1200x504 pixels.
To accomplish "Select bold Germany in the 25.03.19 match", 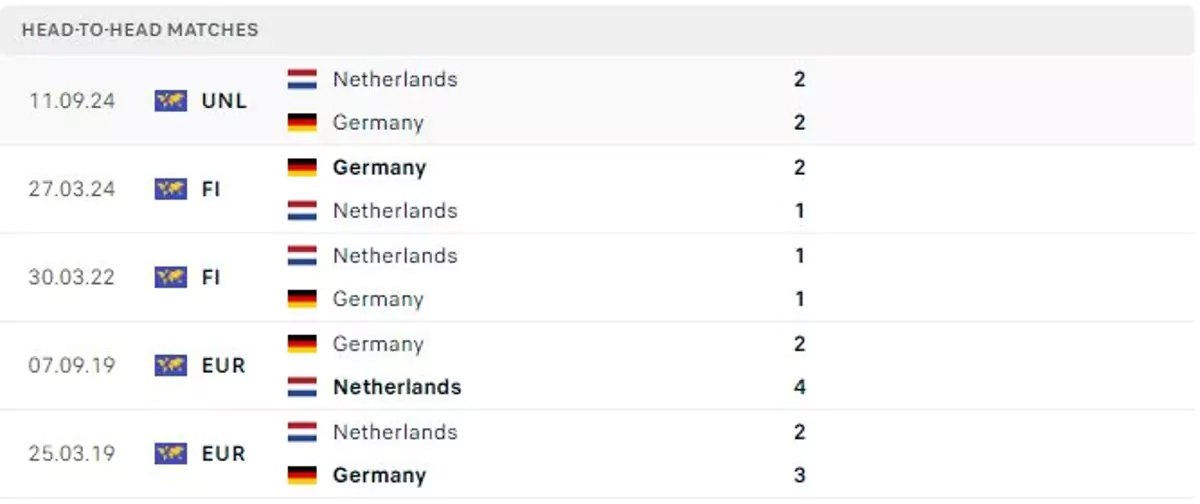I will [380, 475].
